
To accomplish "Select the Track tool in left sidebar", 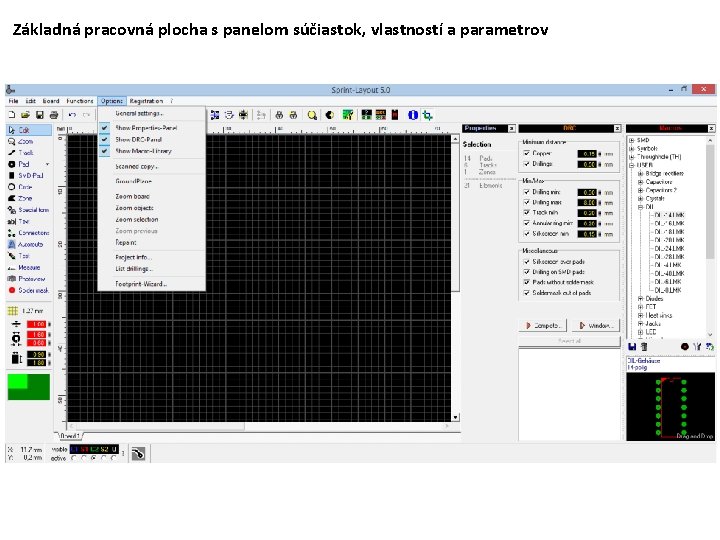I will (x=28, y=152).
